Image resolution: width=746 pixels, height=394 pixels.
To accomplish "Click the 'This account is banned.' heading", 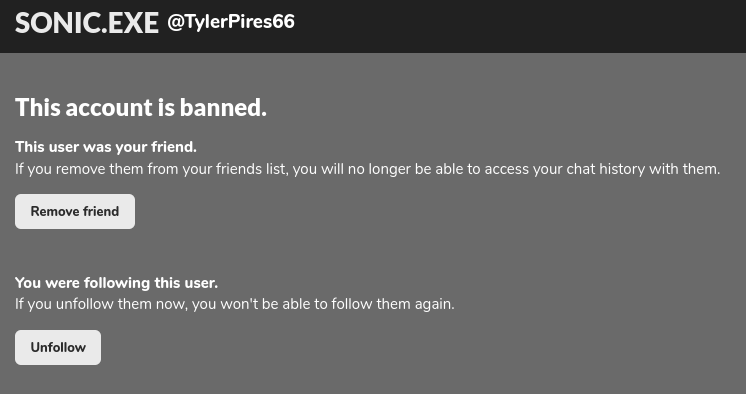I will pos(141,108).
